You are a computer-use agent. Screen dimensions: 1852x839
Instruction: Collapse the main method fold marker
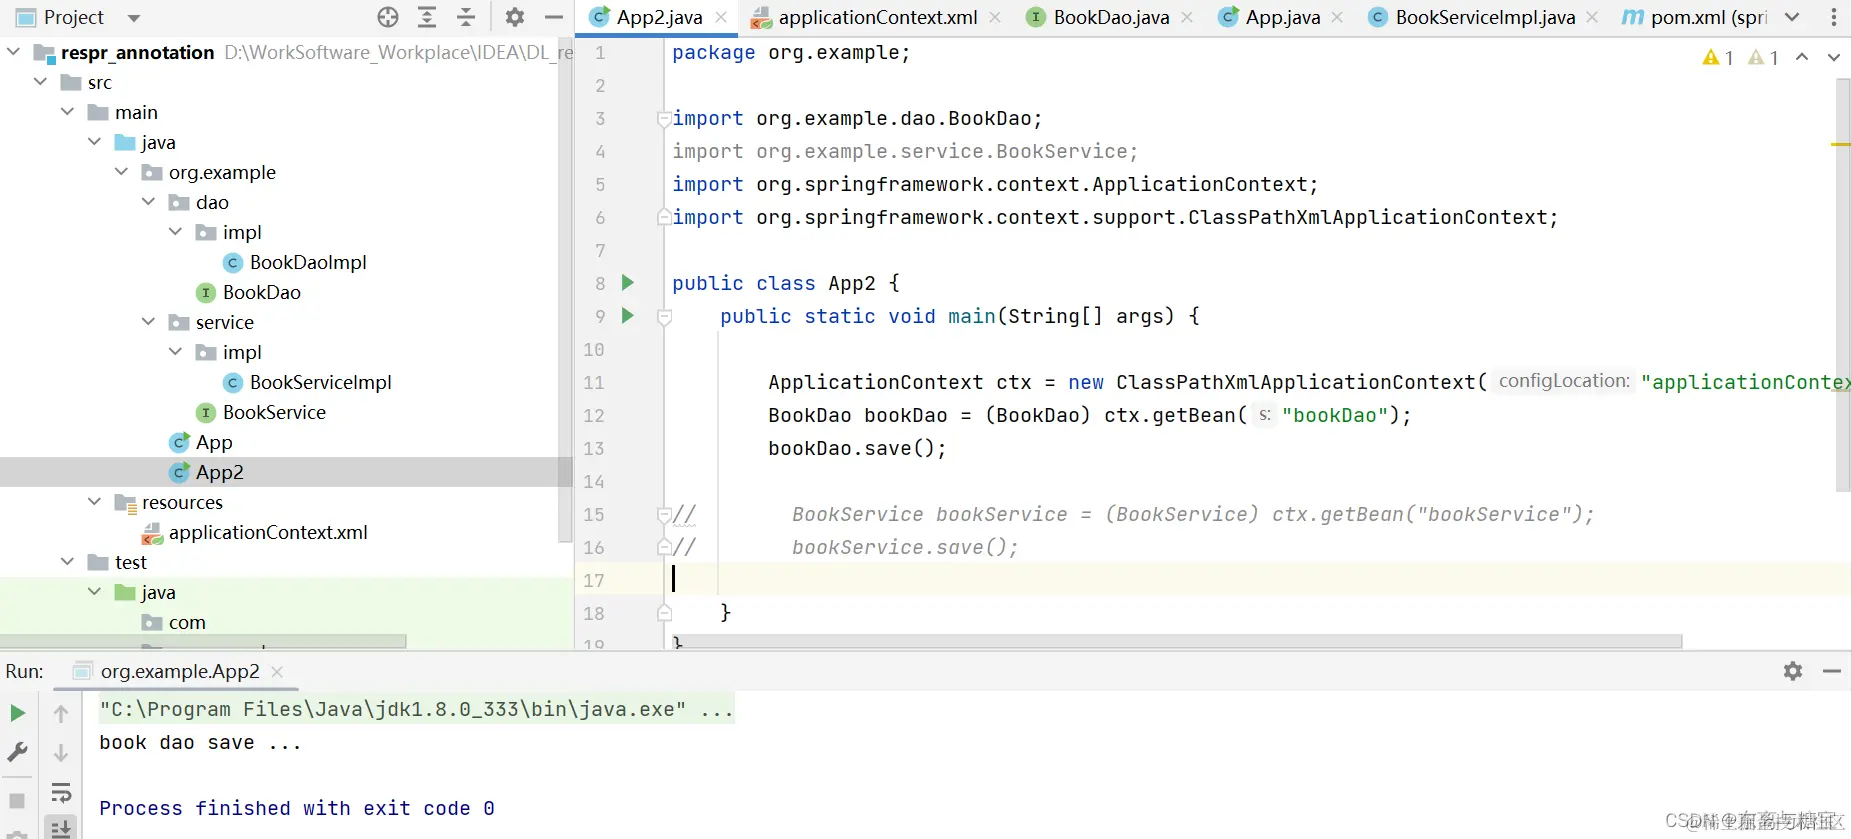[664, 317]
